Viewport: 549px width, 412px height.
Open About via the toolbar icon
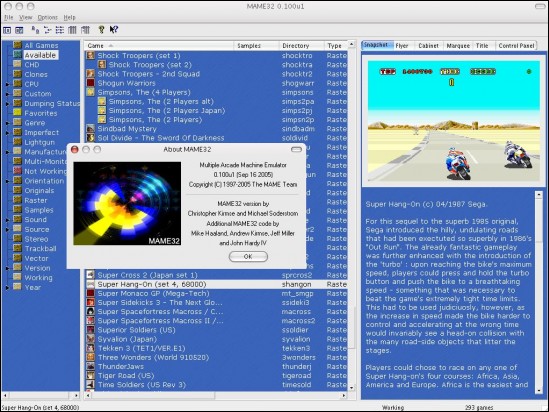(x=101, y=30)
